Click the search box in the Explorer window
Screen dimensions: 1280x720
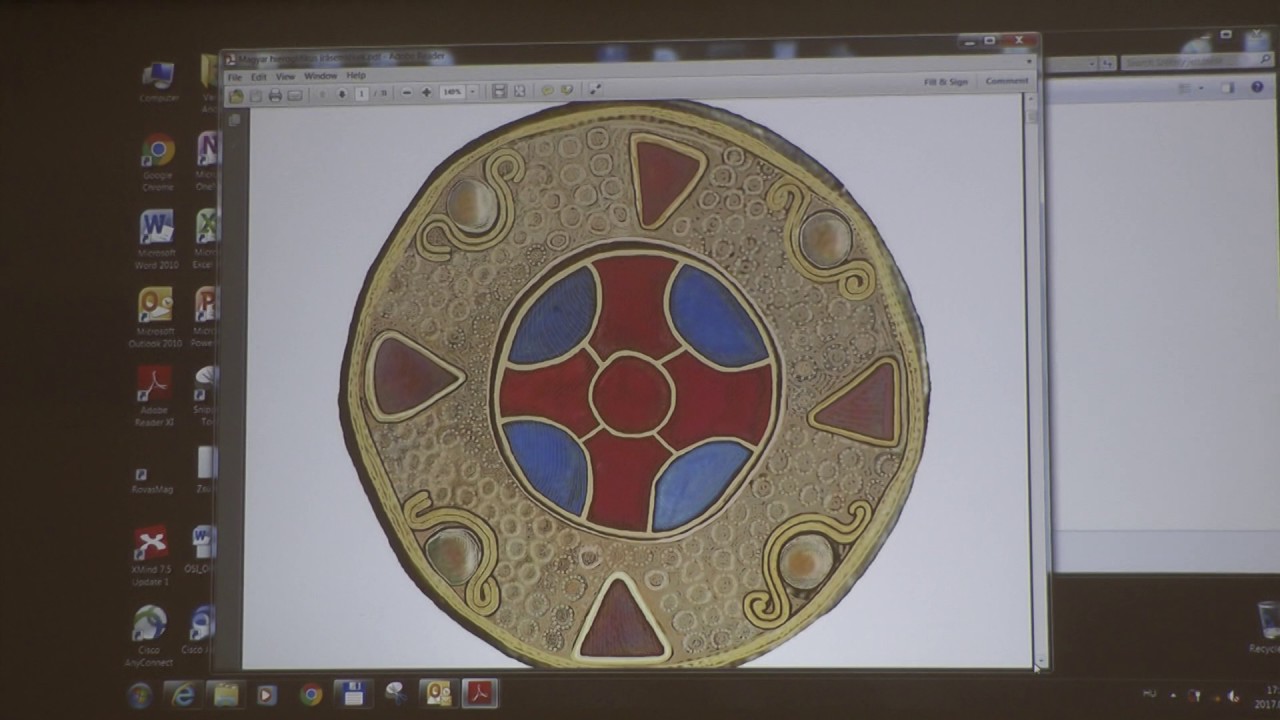click(x=1195, y=62)
